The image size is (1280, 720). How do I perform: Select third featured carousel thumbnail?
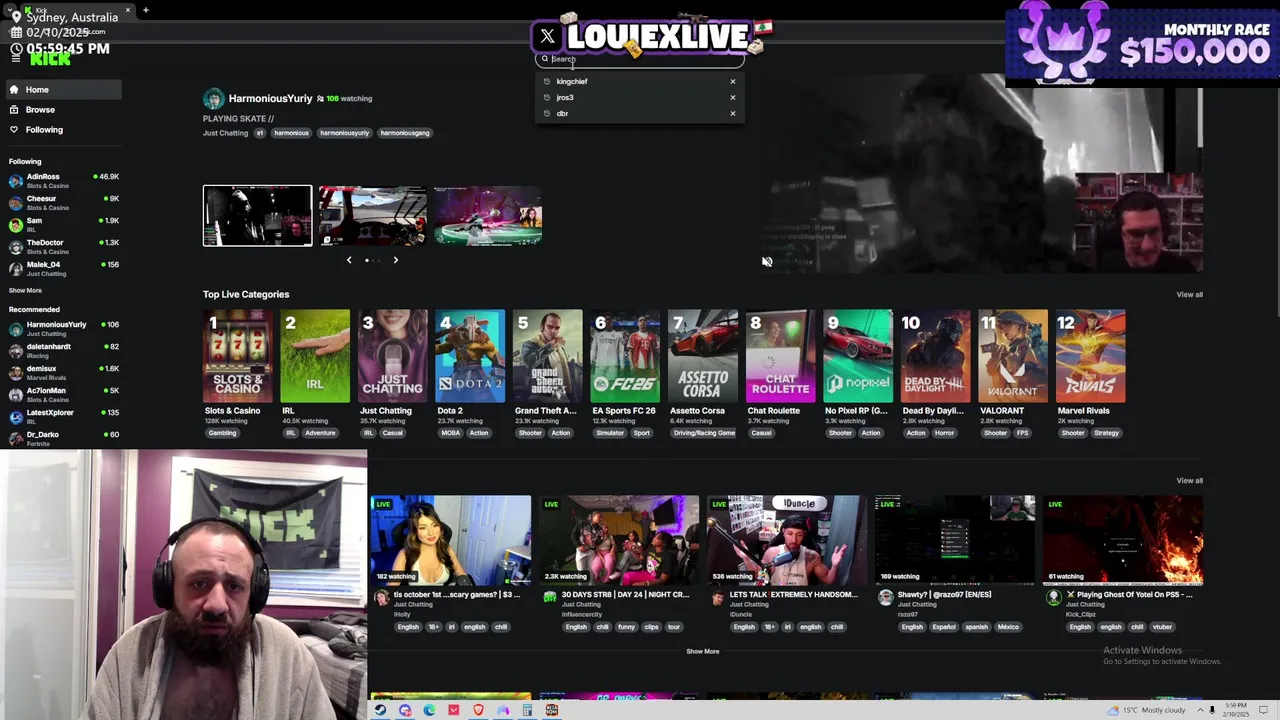coord(488,215)
